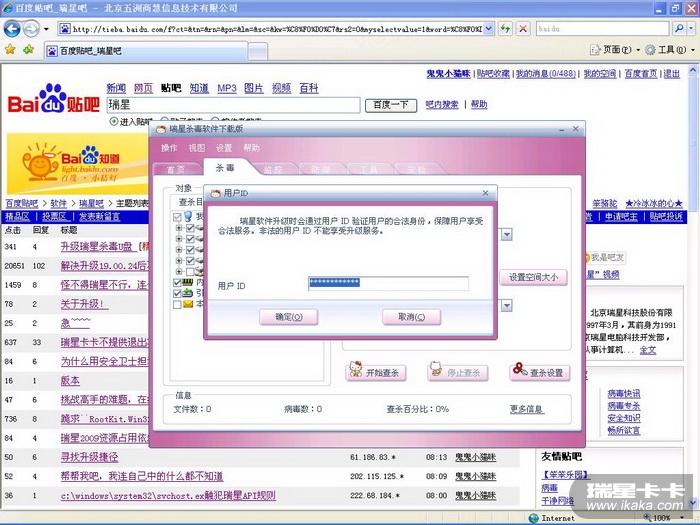700x525 pixels.
Task: Click the IE Forward arrow button
Action: [x=31, y=29]
